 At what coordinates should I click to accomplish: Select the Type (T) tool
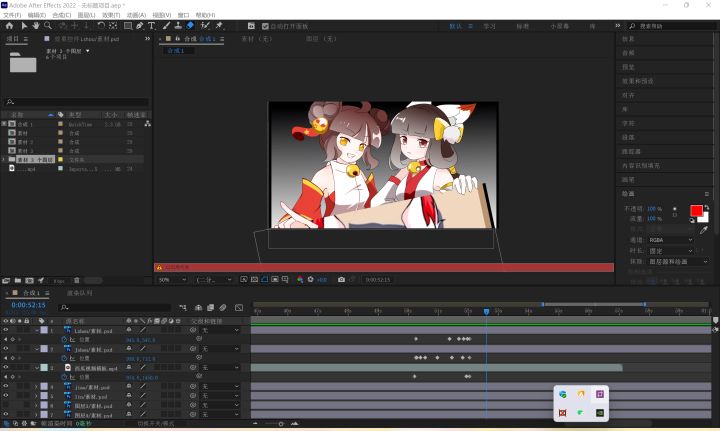(151, 26)
